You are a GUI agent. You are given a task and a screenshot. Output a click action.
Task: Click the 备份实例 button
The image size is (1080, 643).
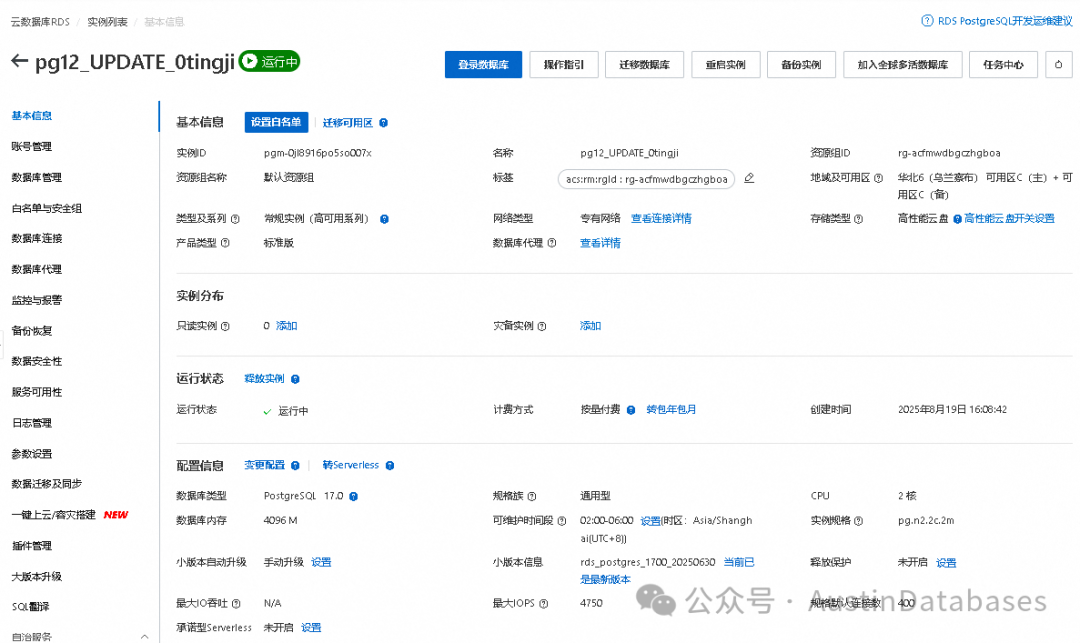click(x=801, y=65)
